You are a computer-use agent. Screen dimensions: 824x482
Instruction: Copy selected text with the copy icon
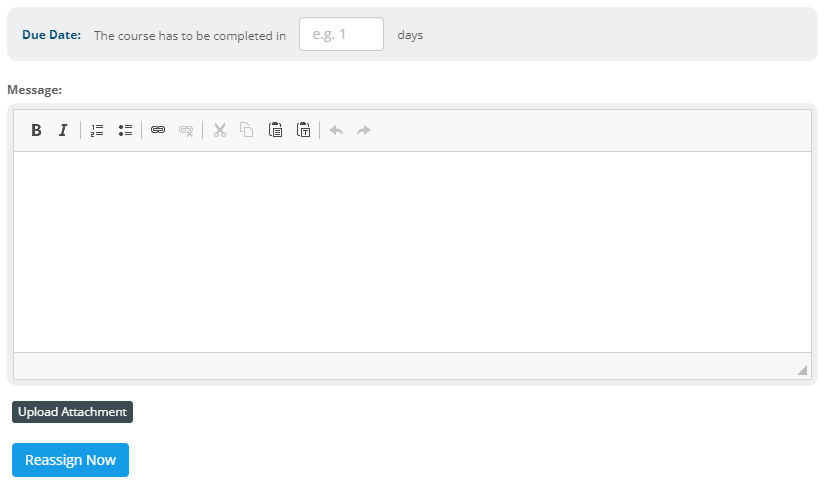point(247,130)
